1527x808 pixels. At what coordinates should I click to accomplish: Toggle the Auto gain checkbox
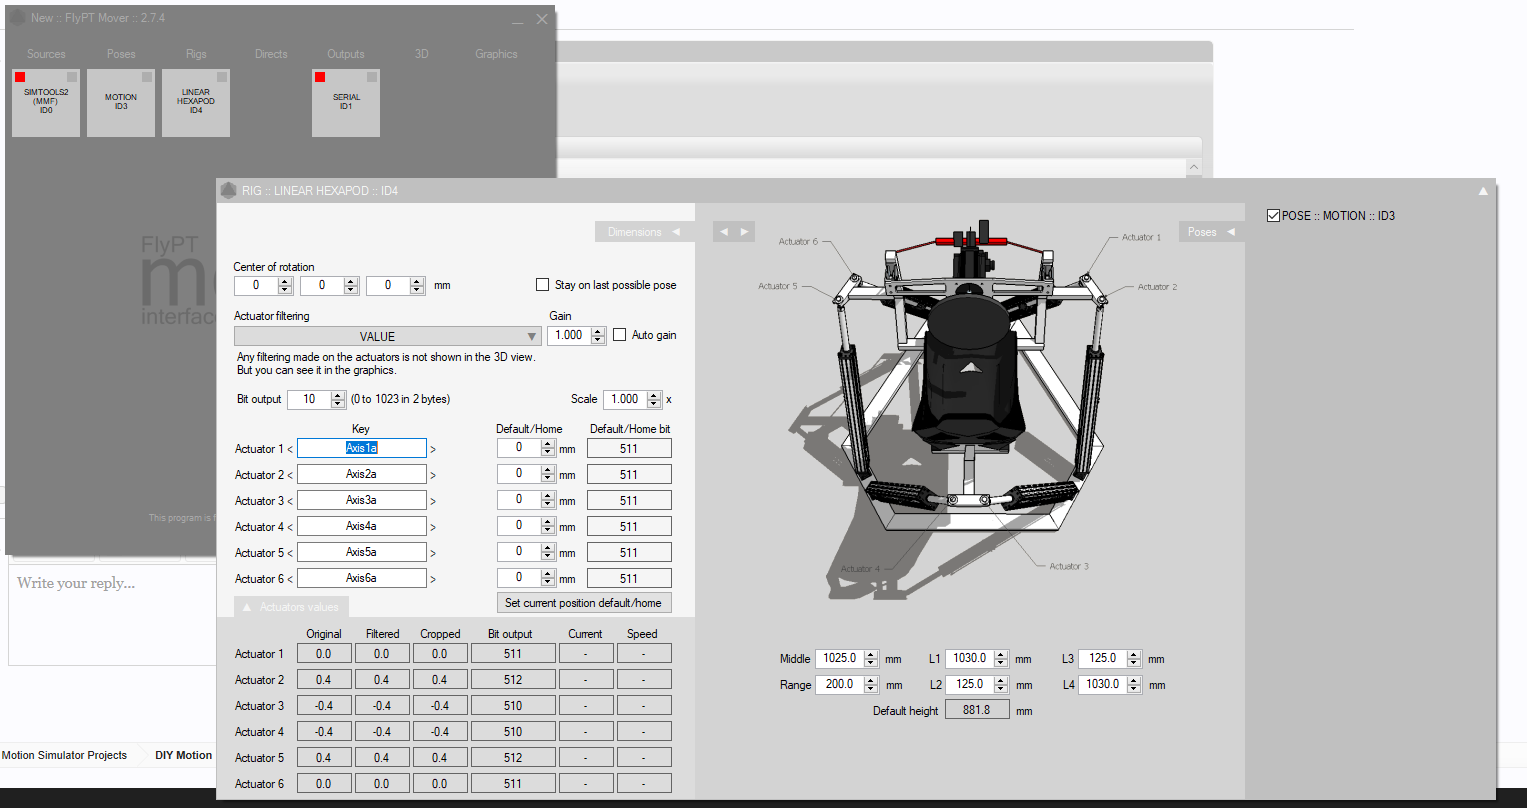[620, 335]
